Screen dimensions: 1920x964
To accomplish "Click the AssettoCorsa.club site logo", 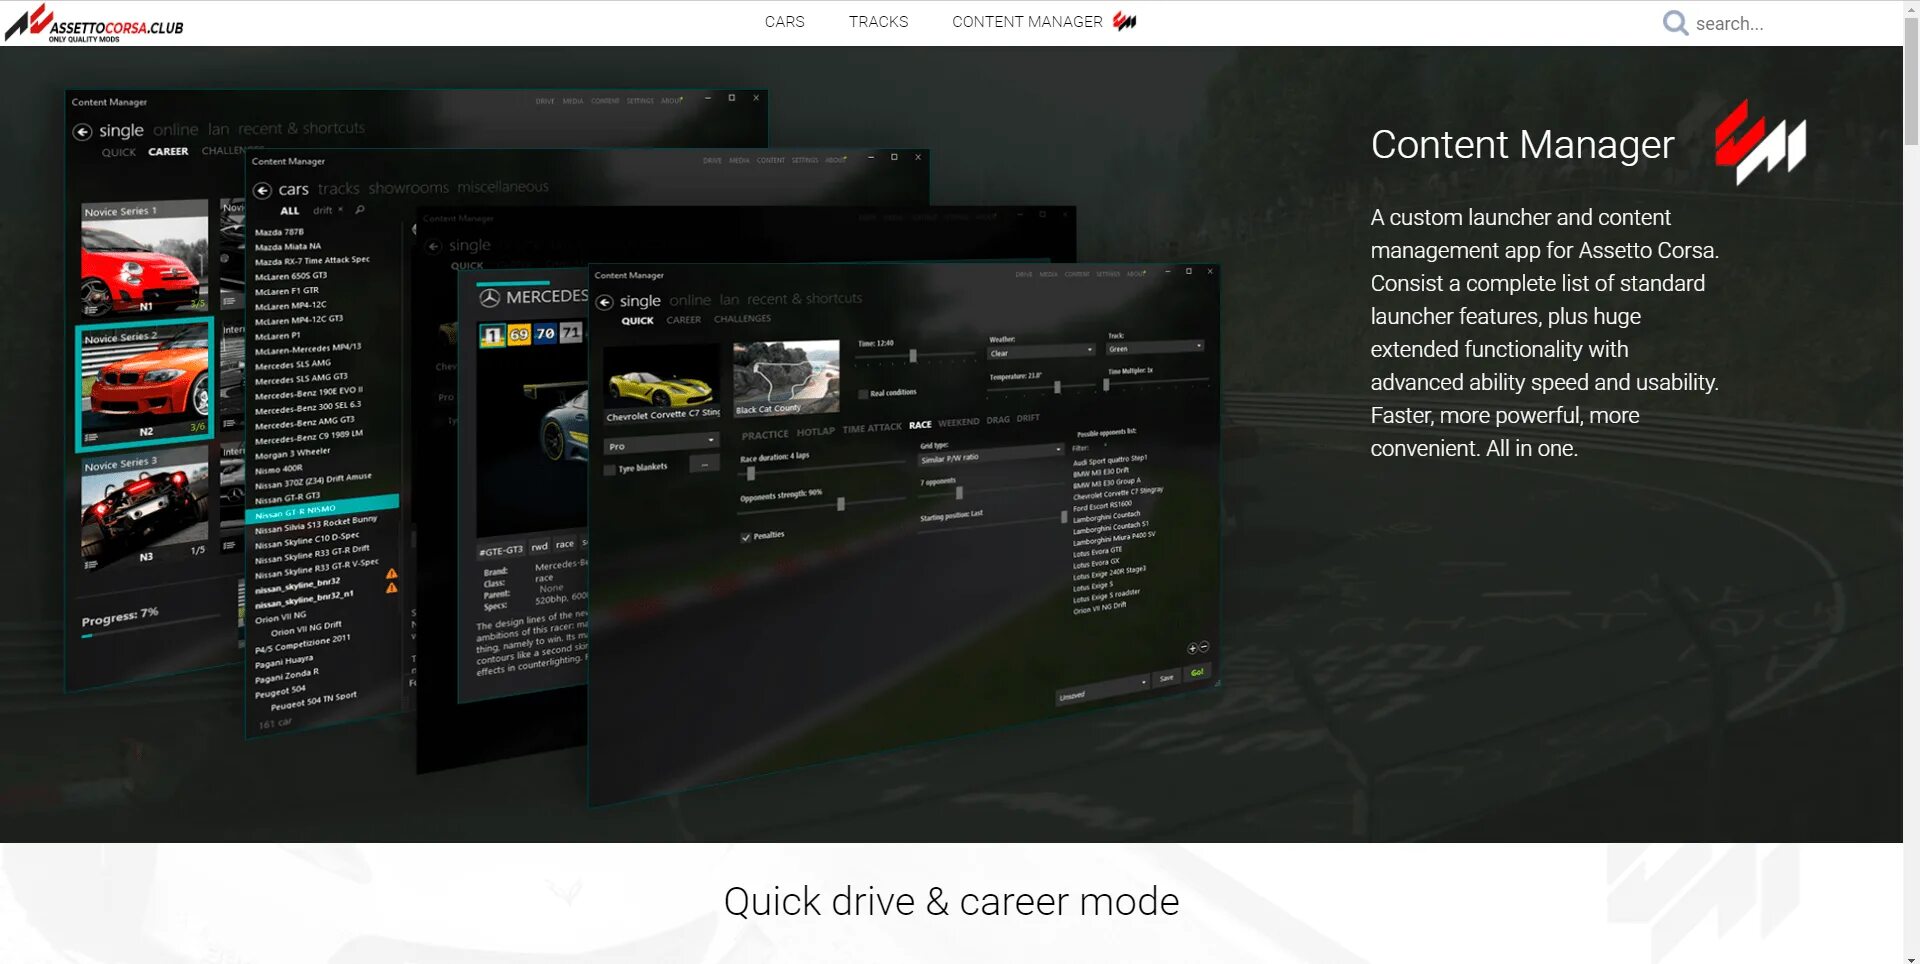I will click(95, 23).
